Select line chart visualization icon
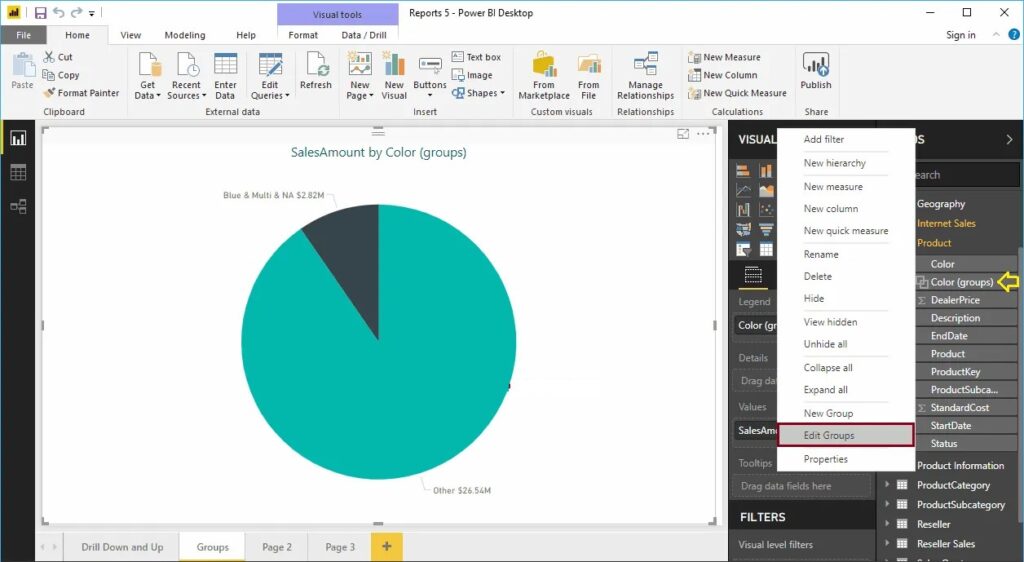This screenshot has width=1024, height=562. tap(743, 191)
